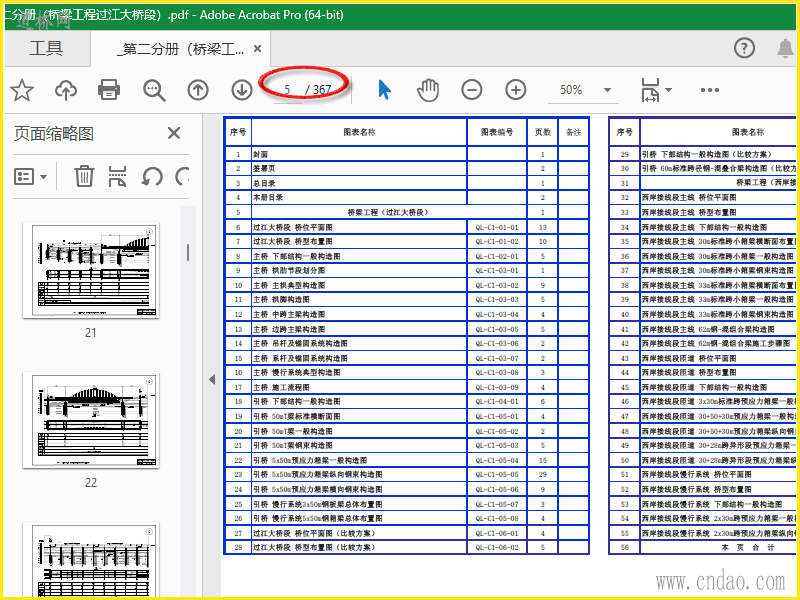The width and height of the screenshot is (800, 600).
Task: Close the 第二分册 document tab
Action: click(x=258, y=48)
